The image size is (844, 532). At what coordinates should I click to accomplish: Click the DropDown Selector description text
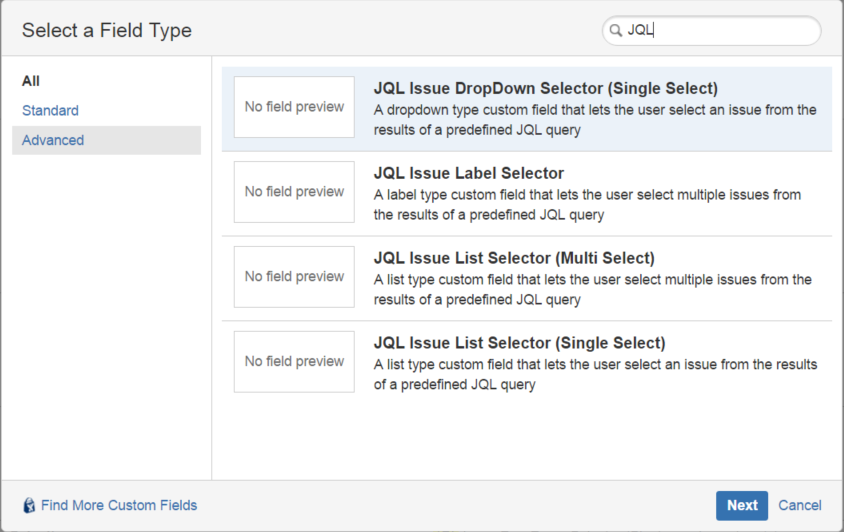(594, 120)
